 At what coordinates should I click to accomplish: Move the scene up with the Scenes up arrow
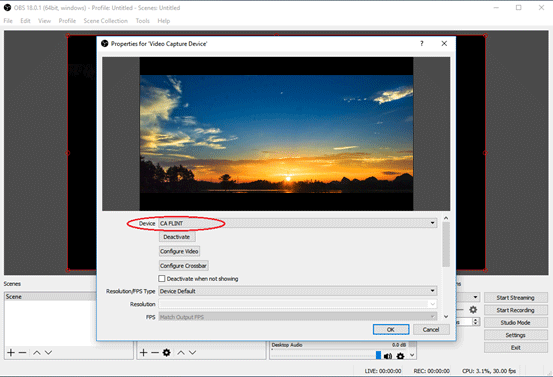click(x=37, y=352)
